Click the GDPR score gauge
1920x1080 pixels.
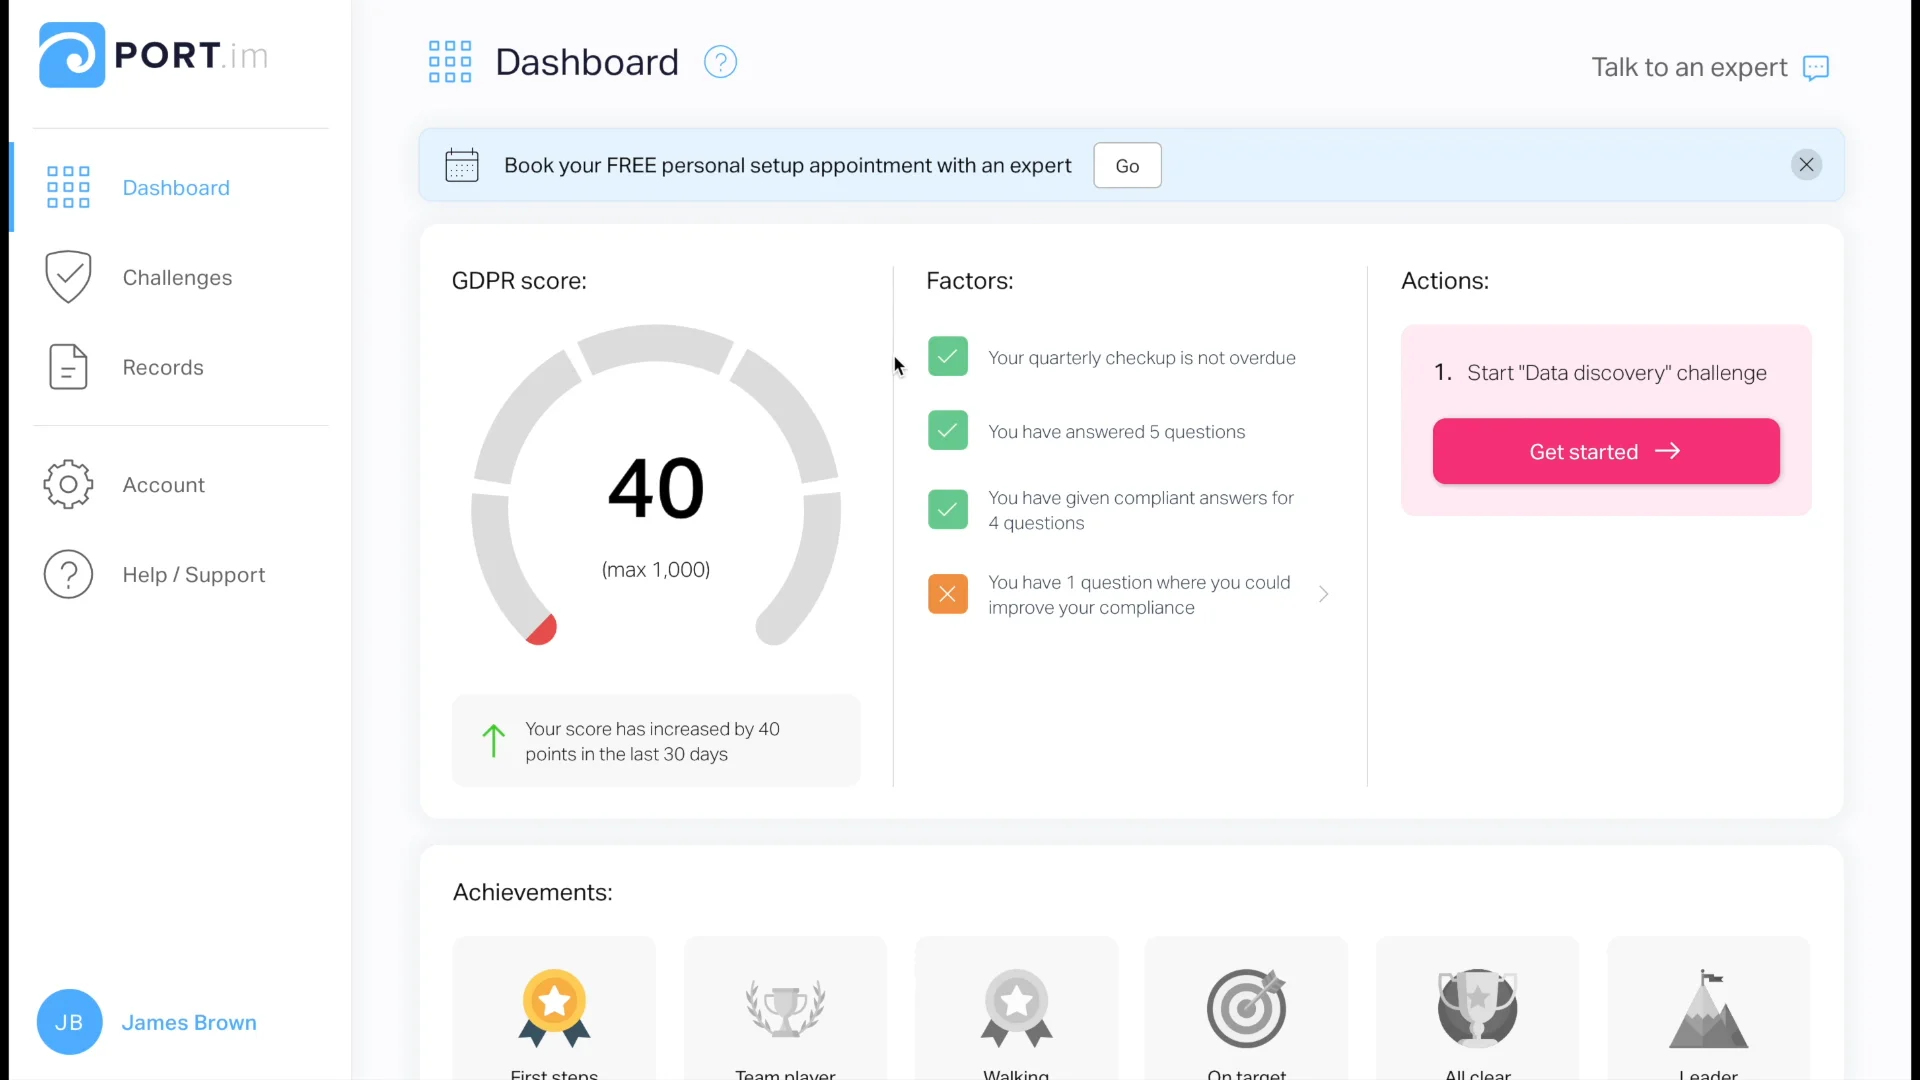(x=656, y=485)
